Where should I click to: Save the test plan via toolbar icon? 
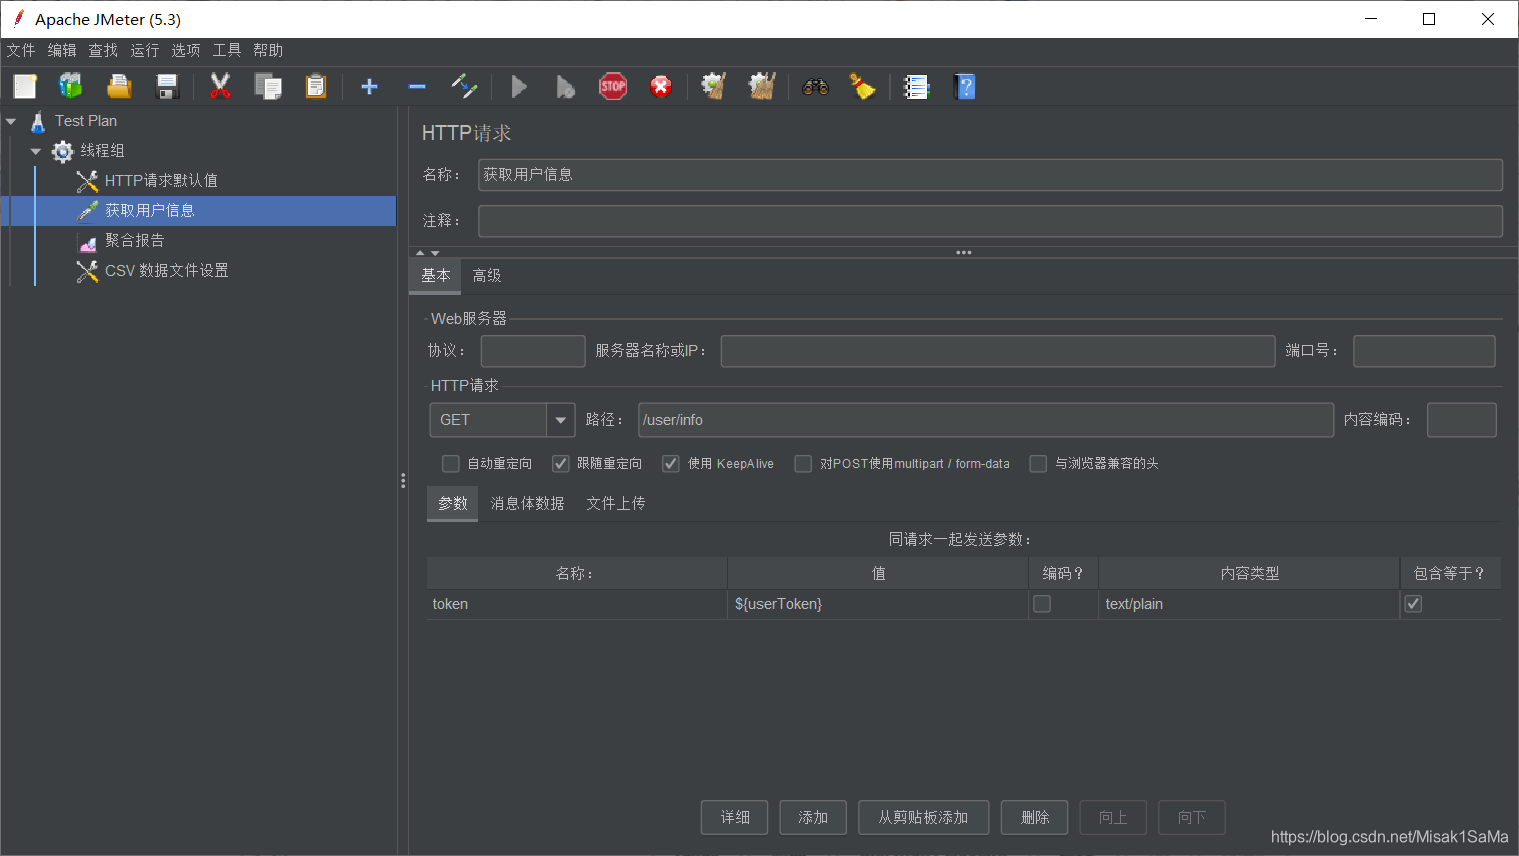pos(167,86)
